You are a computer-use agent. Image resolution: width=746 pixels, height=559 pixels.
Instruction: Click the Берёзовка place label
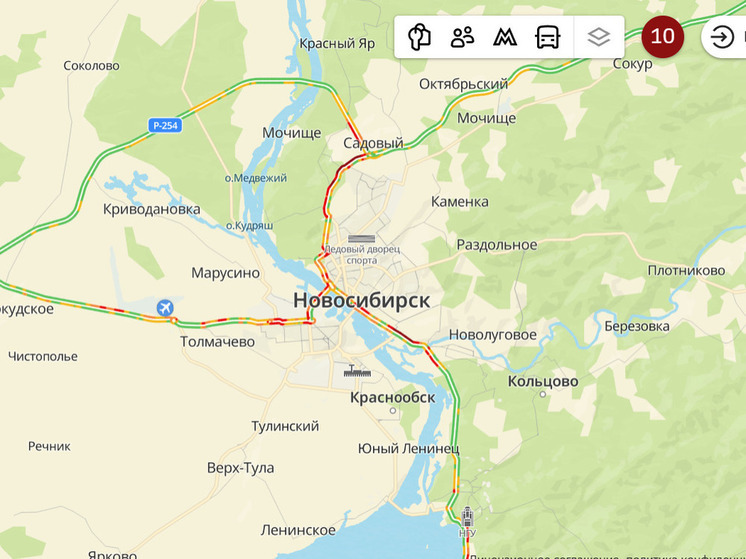tap(637, 326)
